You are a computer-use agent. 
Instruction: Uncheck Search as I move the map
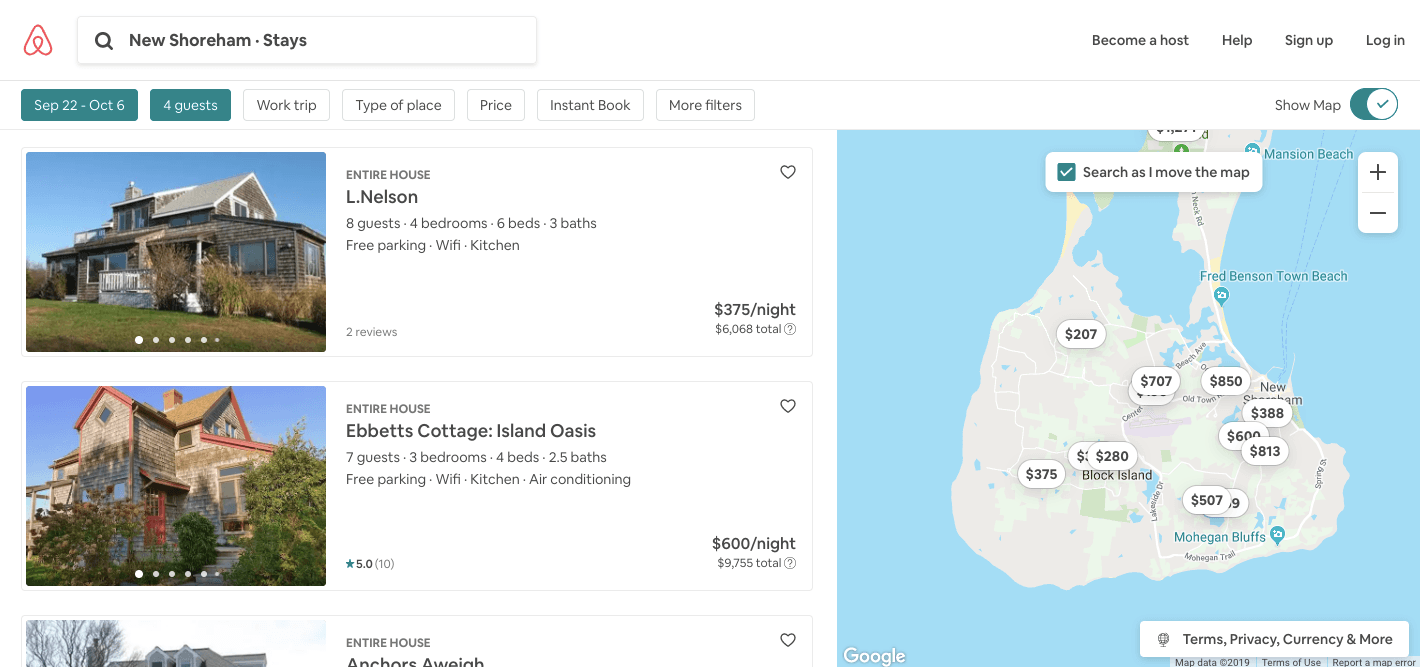tap(1066, 172)
